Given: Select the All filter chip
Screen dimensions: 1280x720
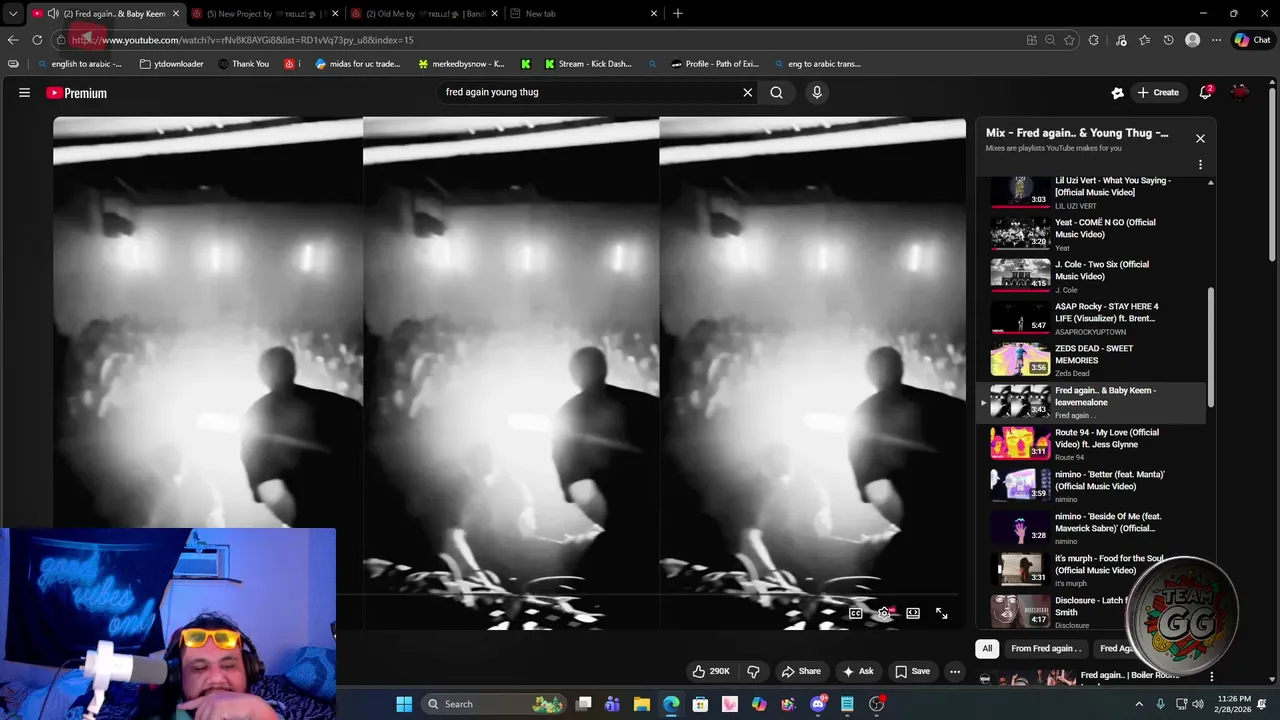Looking at the screenshot, I should click(x=987, y=648).
